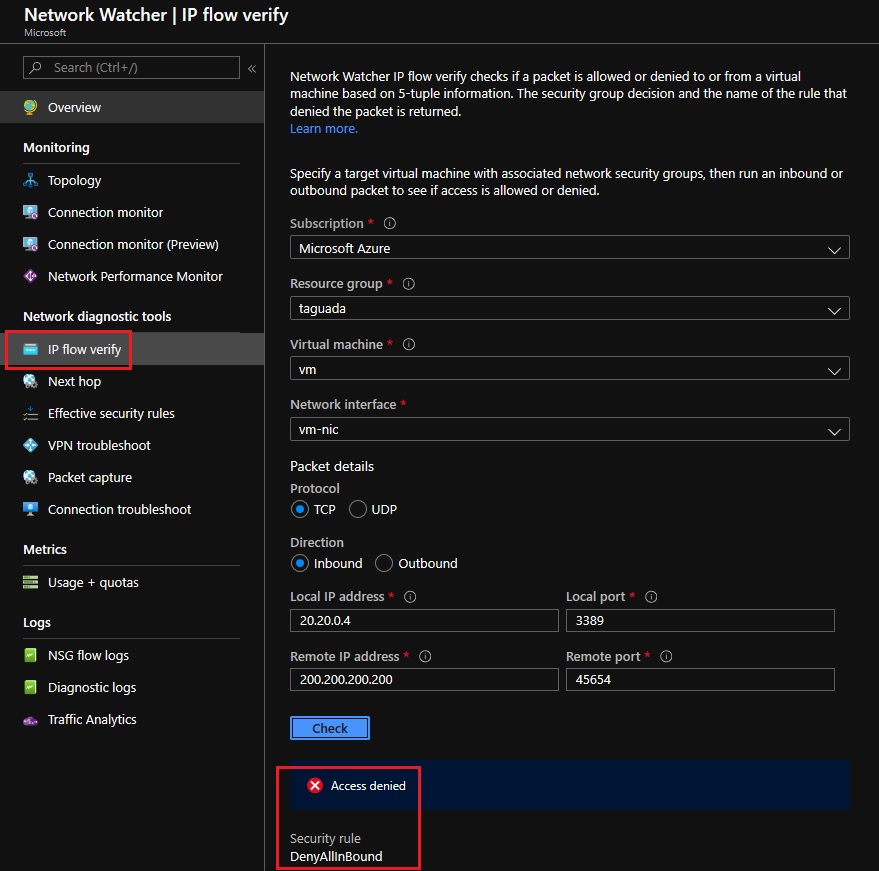This screenshot has width=879, height=871.
Task: Open the Resource group dropdown
Action: point(570,308)
